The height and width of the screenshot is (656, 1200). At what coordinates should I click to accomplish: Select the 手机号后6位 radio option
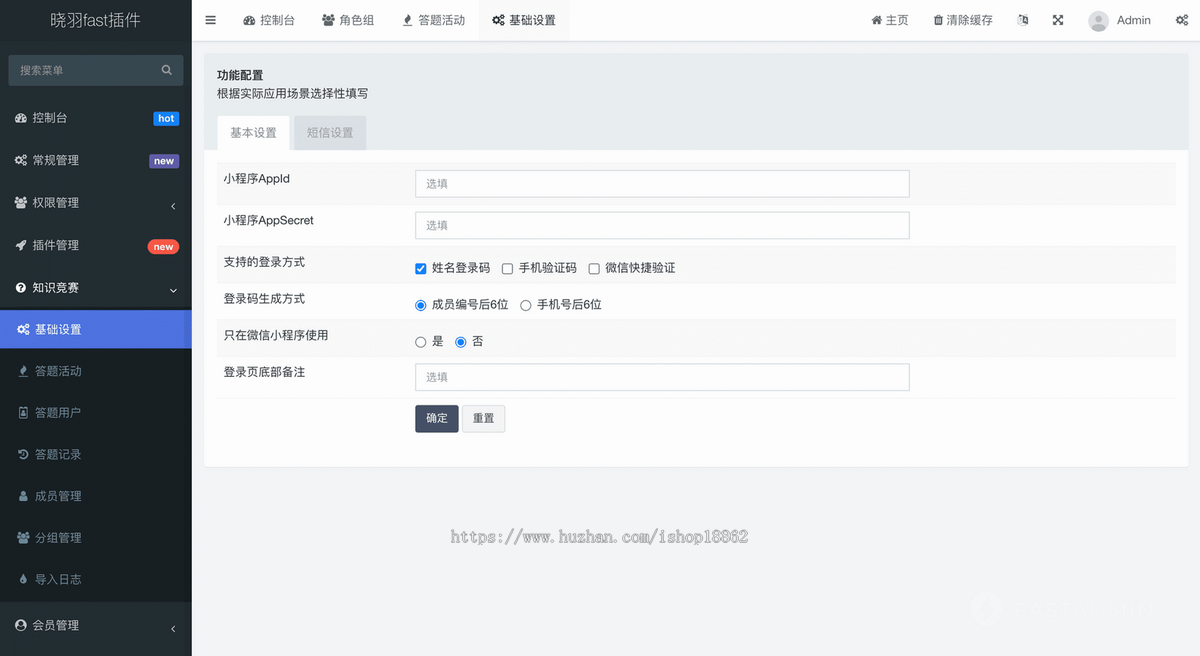pos(526,305)
